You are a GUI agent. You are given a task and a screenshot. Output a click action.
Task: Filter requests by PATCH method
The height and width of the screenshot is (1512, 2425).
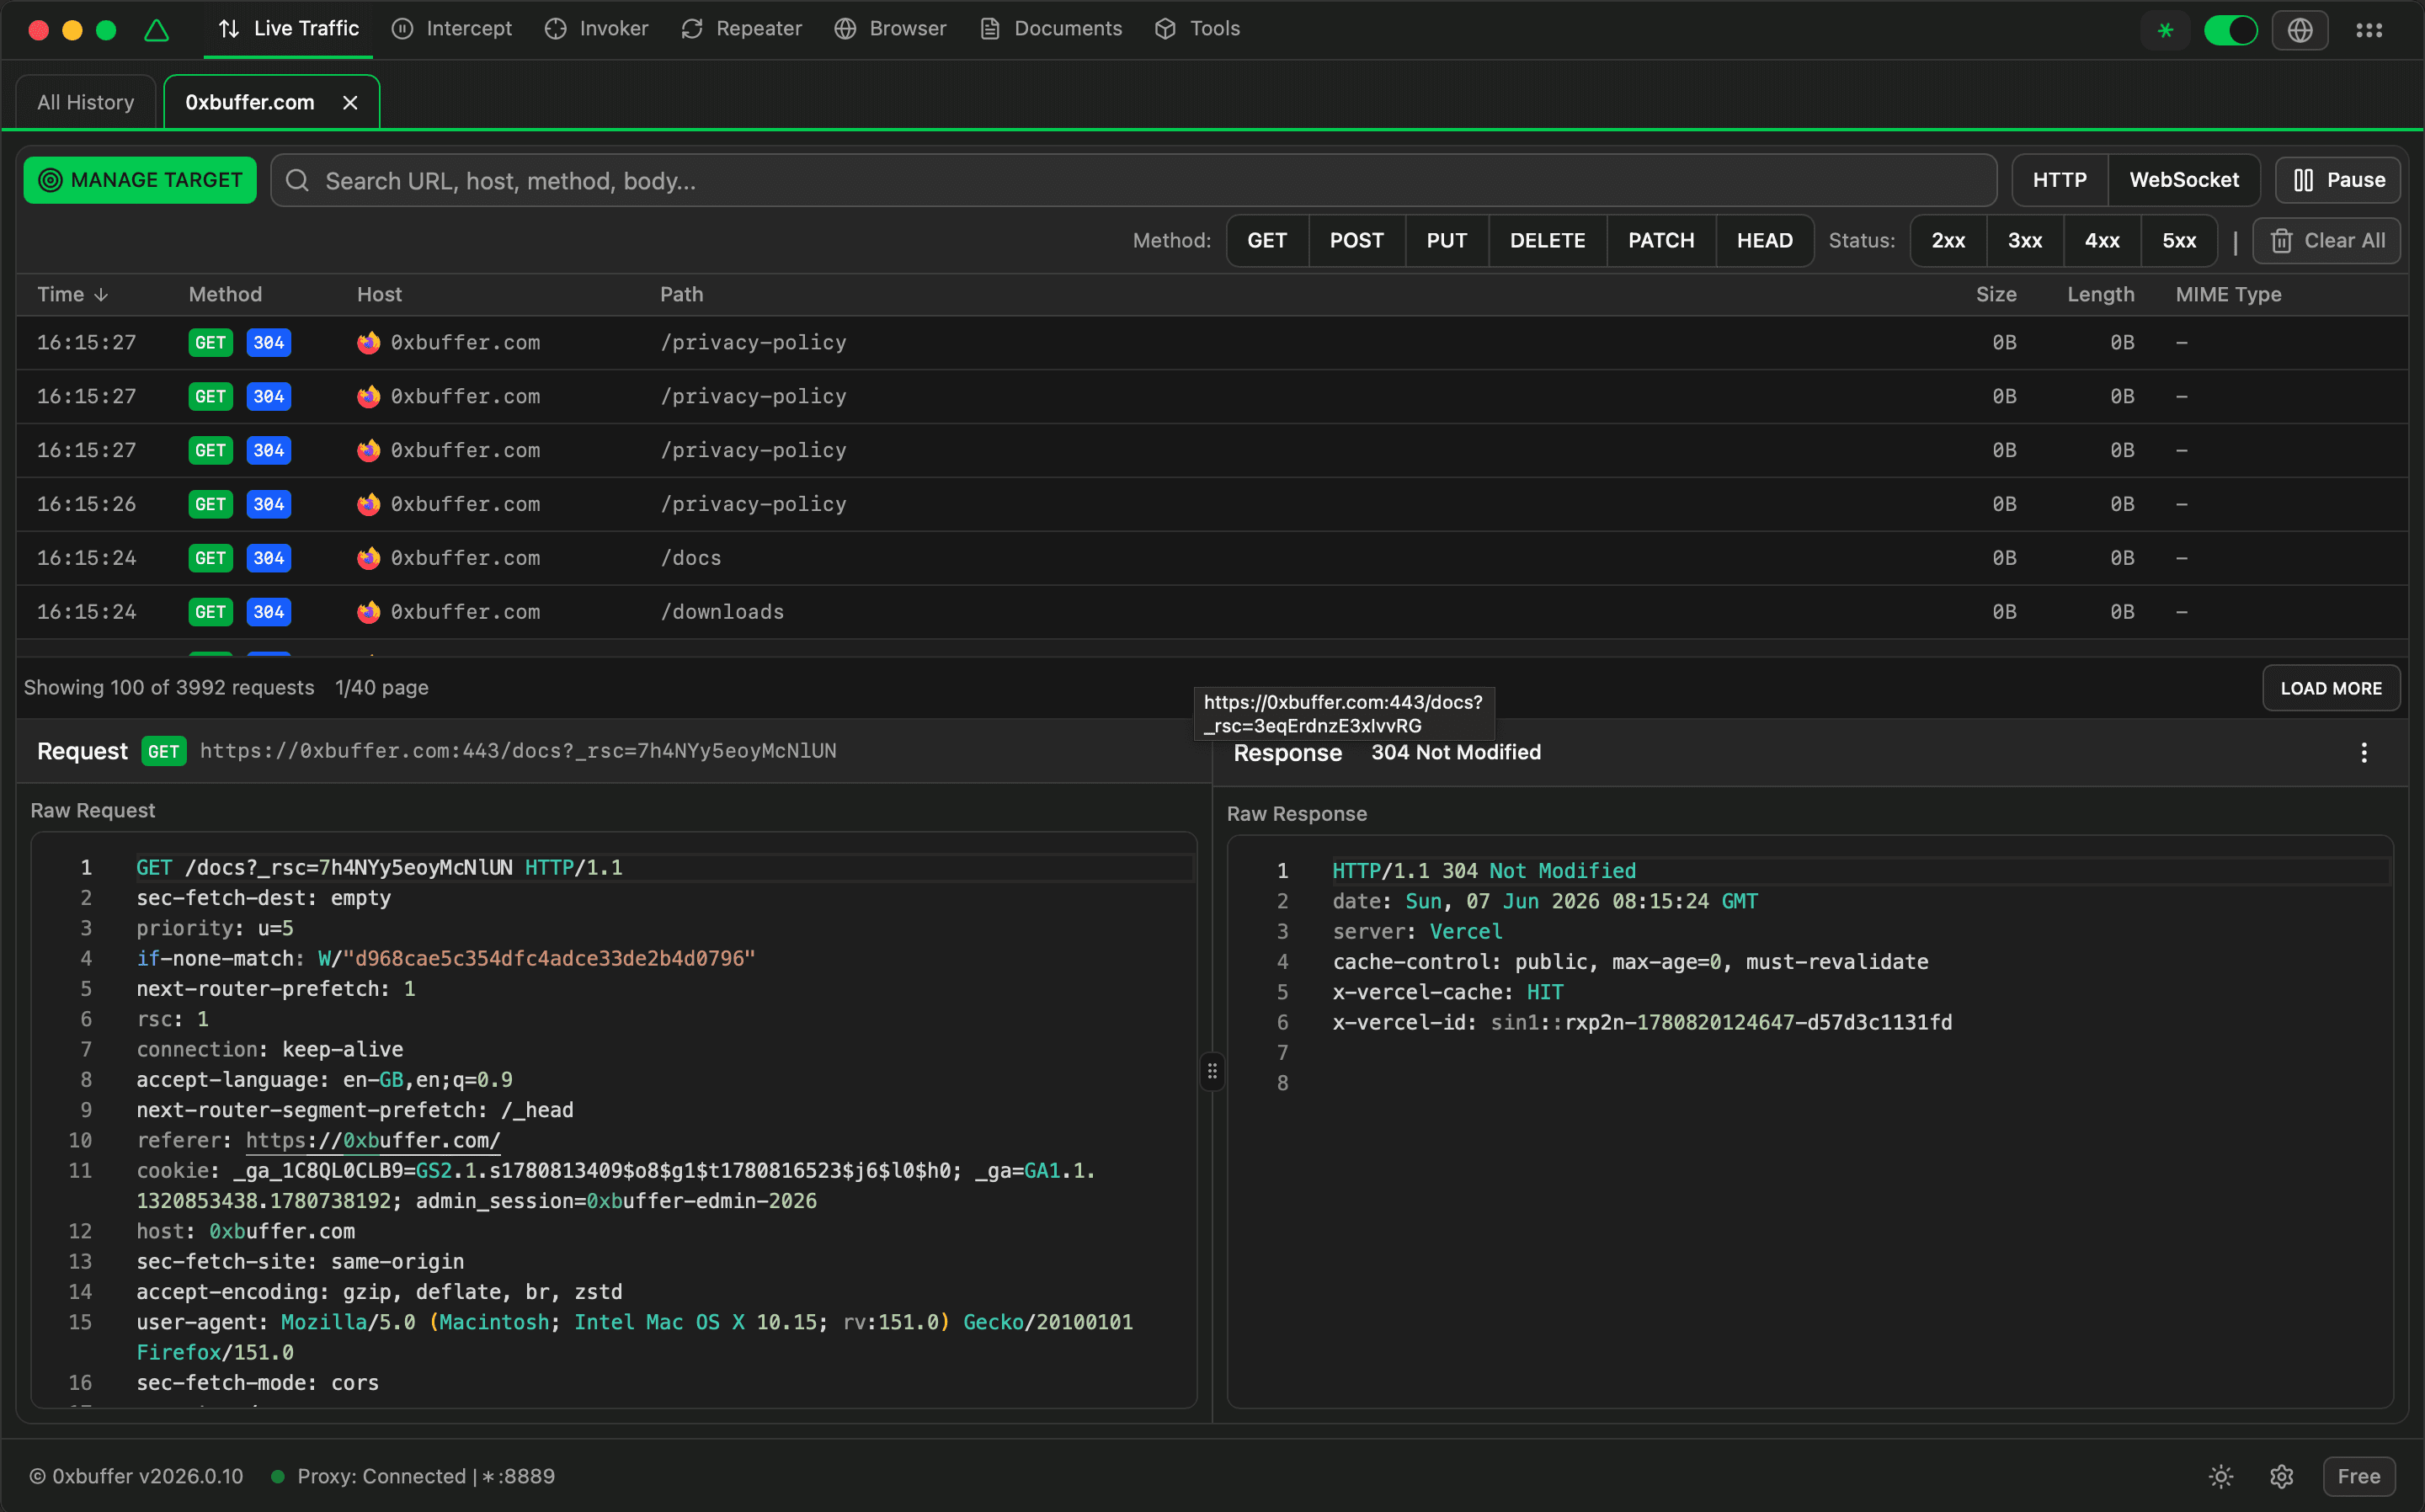pos(1661,240)
